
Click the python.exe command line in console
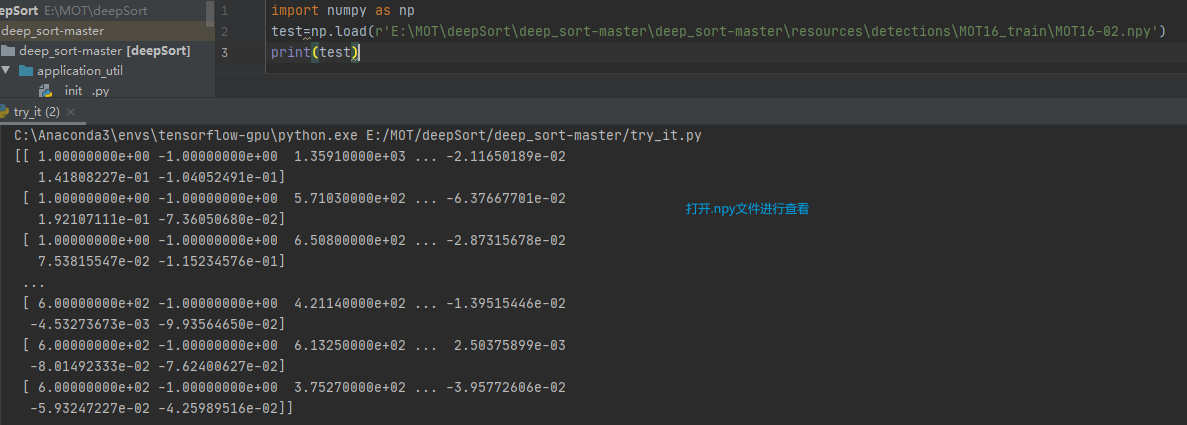pos(357,136)
